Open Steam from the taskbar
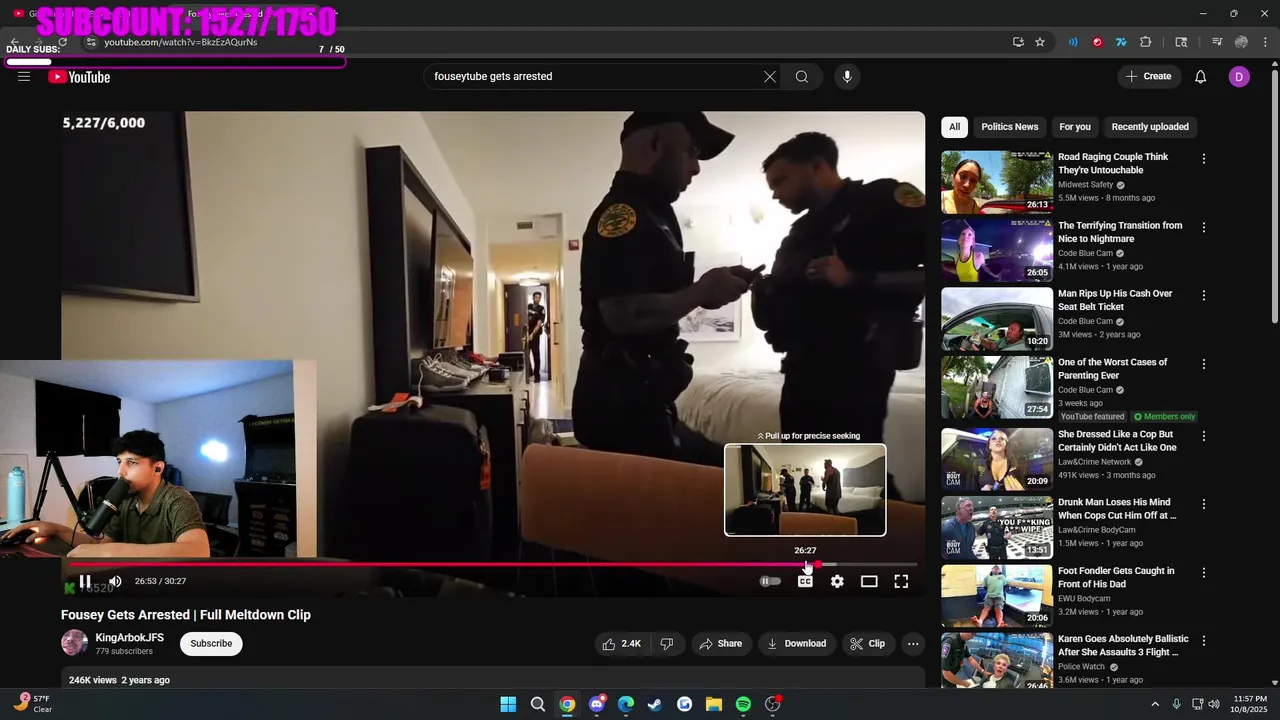Viewport: 1280px width, 720px height. click(x=655, y=704)
